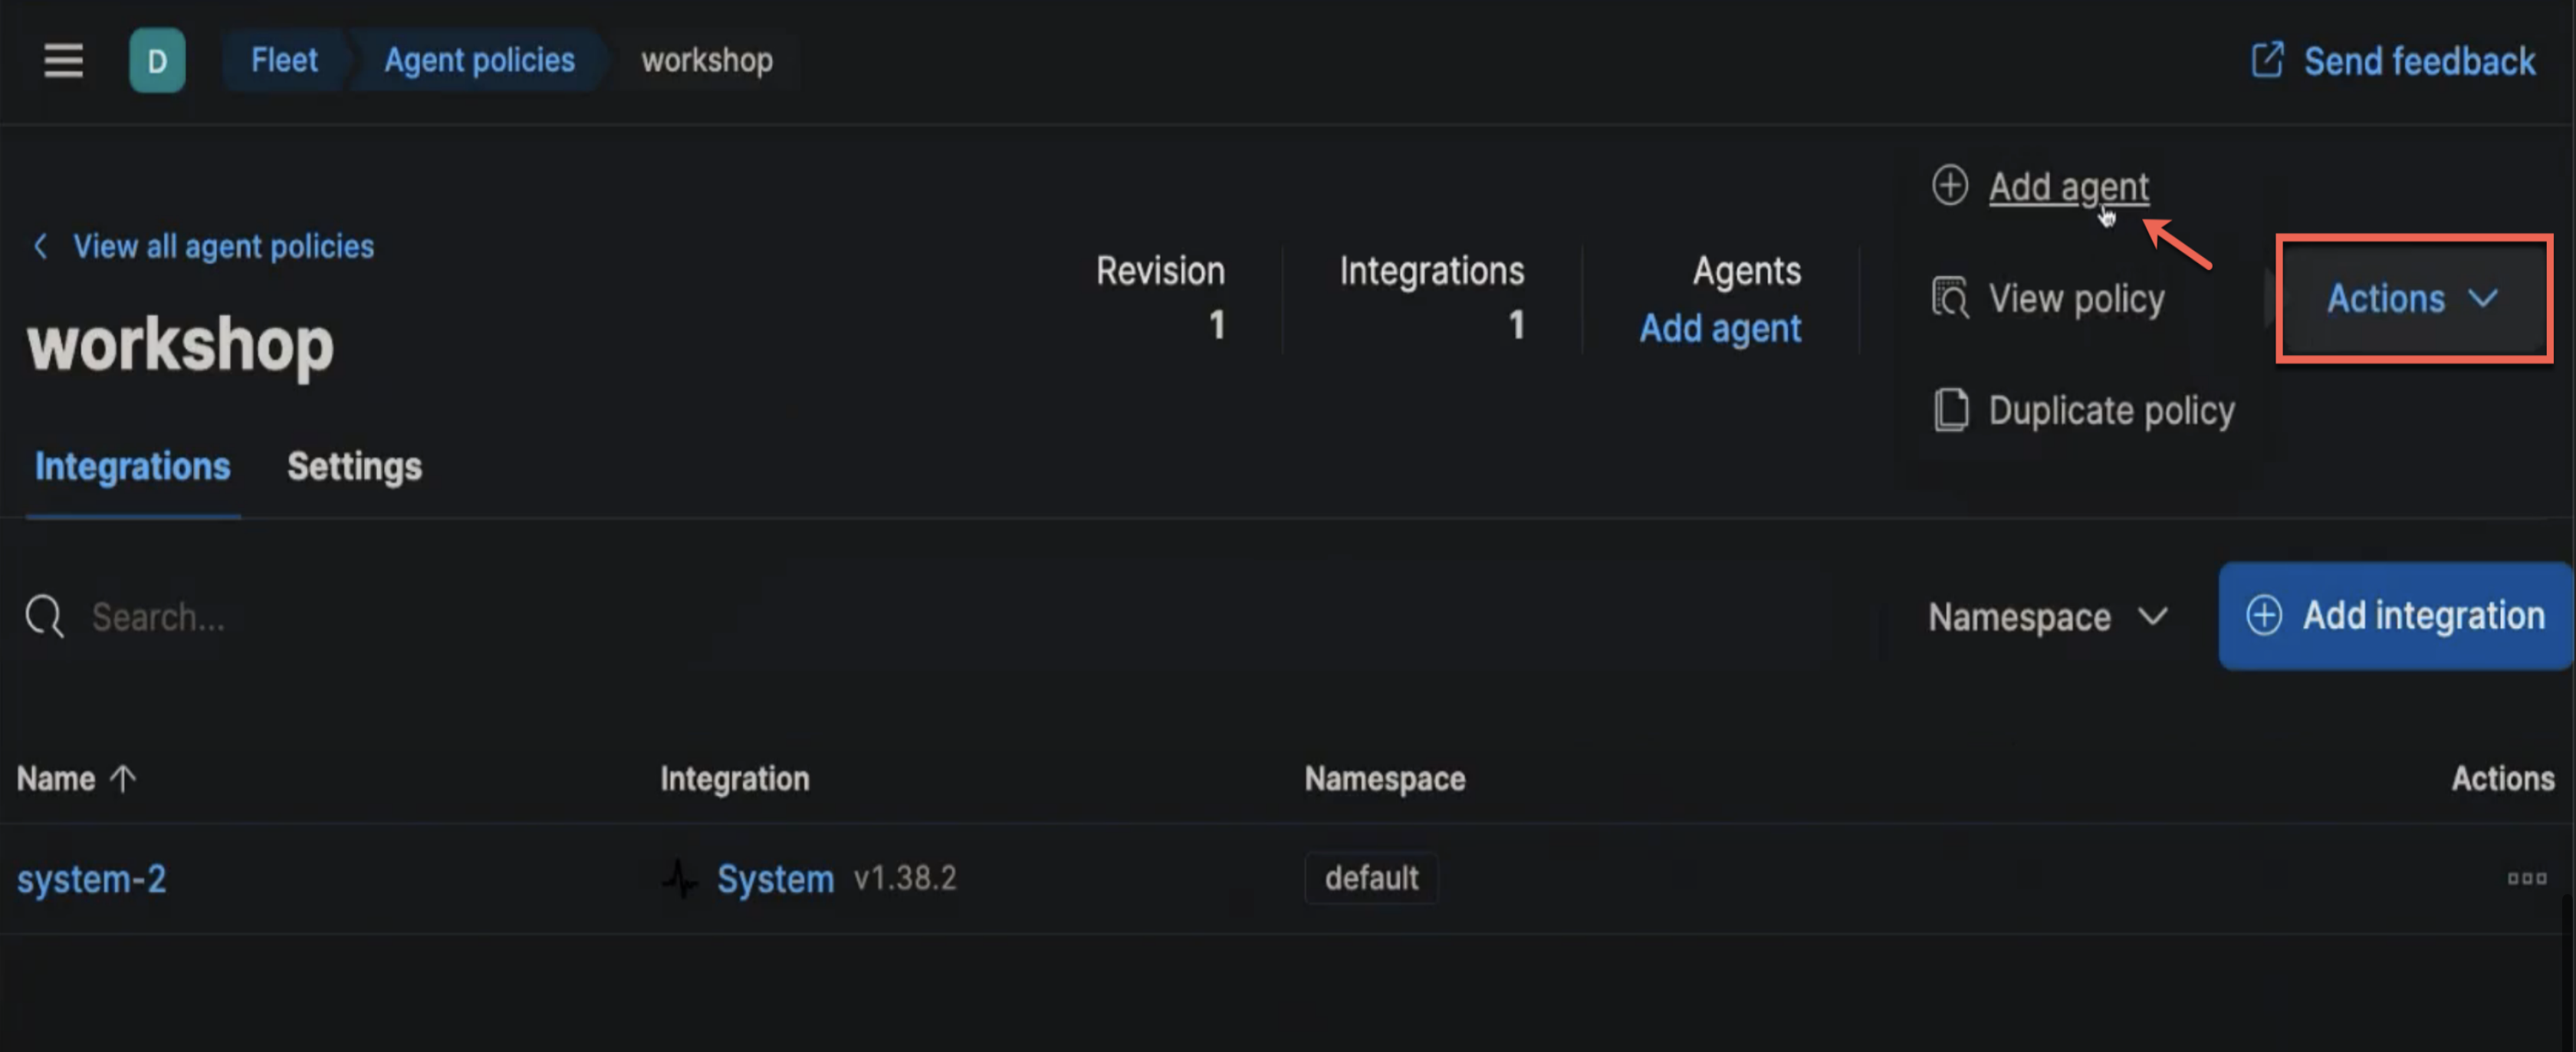Open the row actions ellipsis for system-2
The height and width of the screenshot is (1052, 2576).
(x=2528, y=879)
